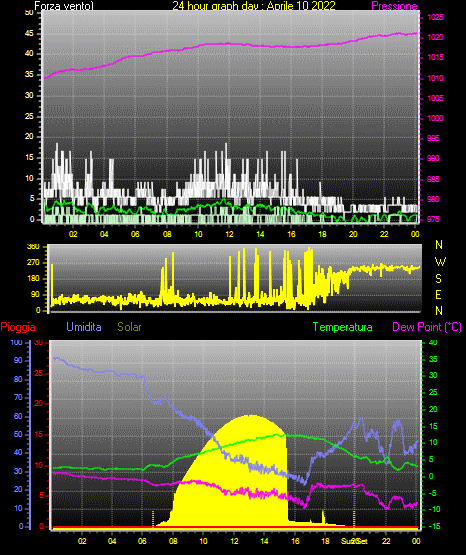The image size is (466, 555).
Task: Click the 985 pressure axis value
Action: (x=433, y=179)
